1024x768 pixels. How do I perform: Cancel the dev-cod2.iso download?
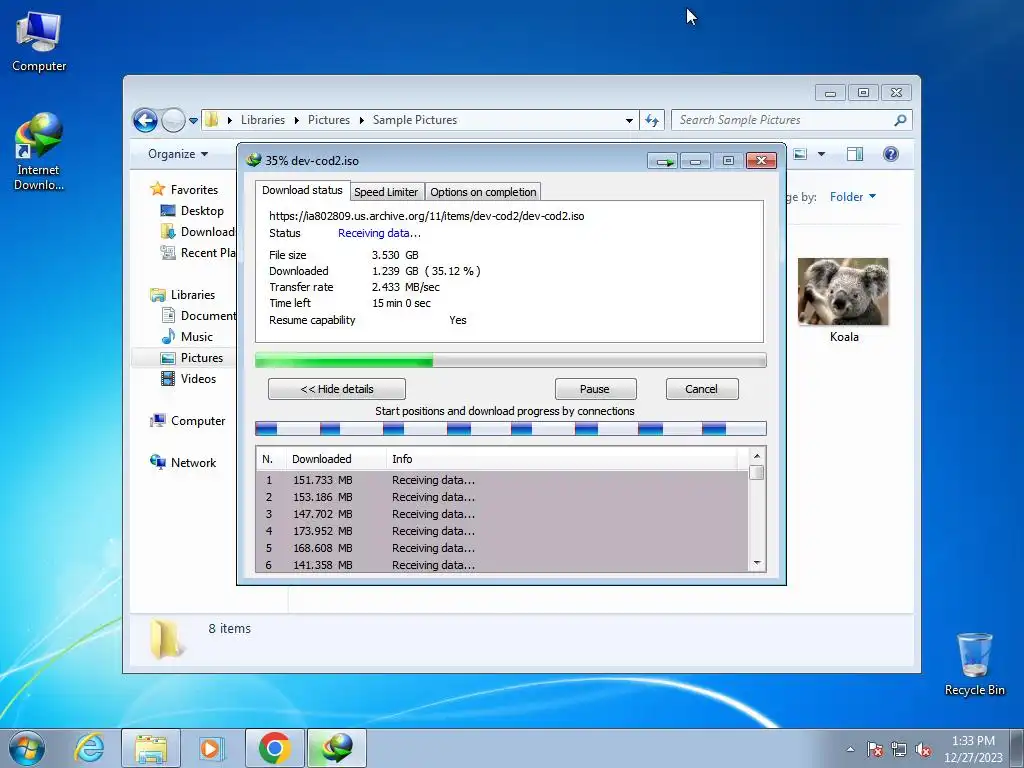coord(702,389)
